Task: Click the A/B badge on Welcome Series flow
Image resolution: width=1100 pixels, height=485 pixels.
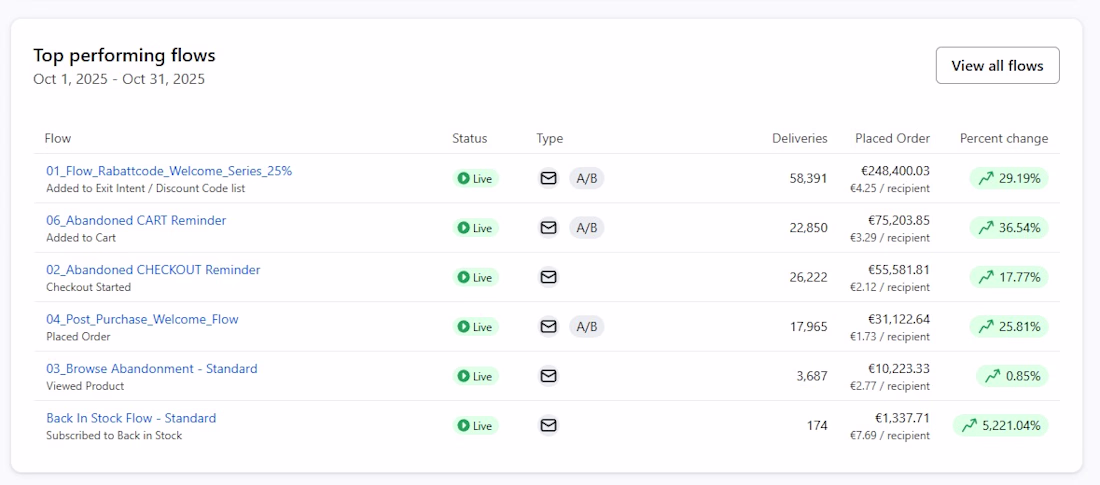Action: [587, 178]
